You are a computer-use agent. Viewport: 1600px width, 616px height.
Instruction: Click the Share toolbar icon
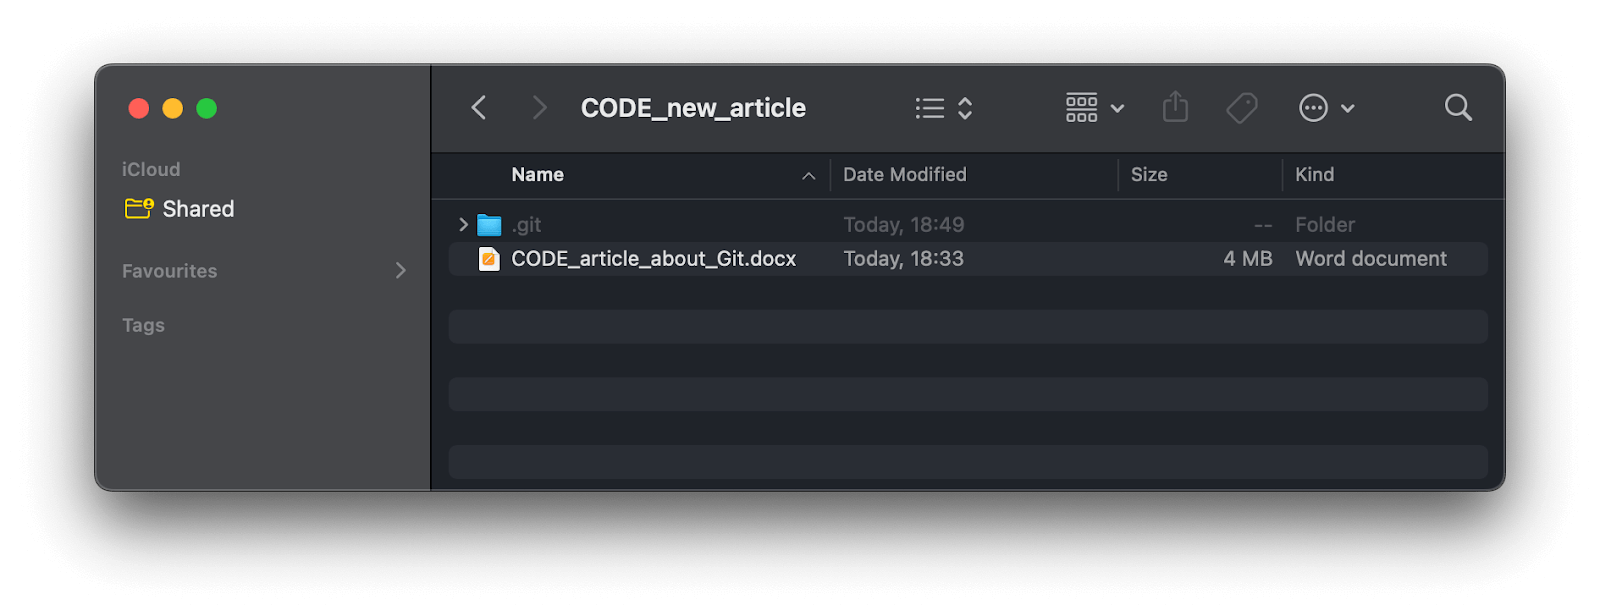click(1176, 108)
